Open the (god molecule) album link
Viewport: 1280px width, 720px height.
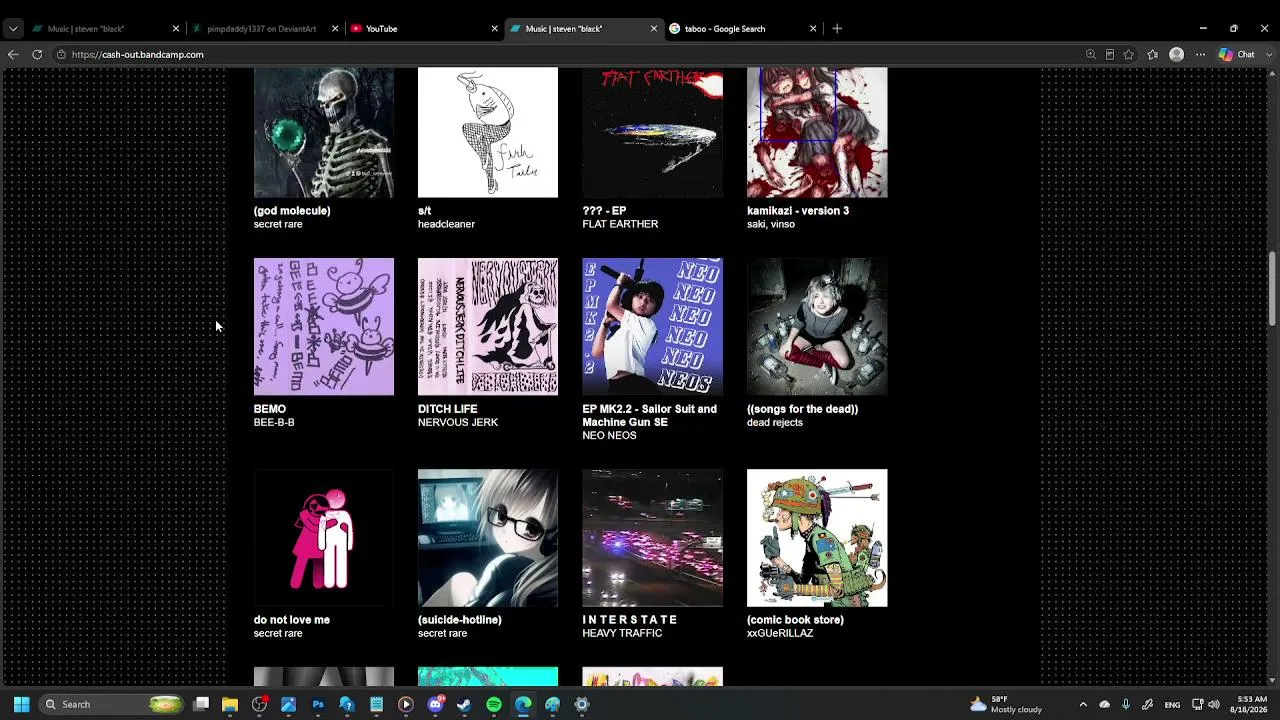(x=292, y=211)
